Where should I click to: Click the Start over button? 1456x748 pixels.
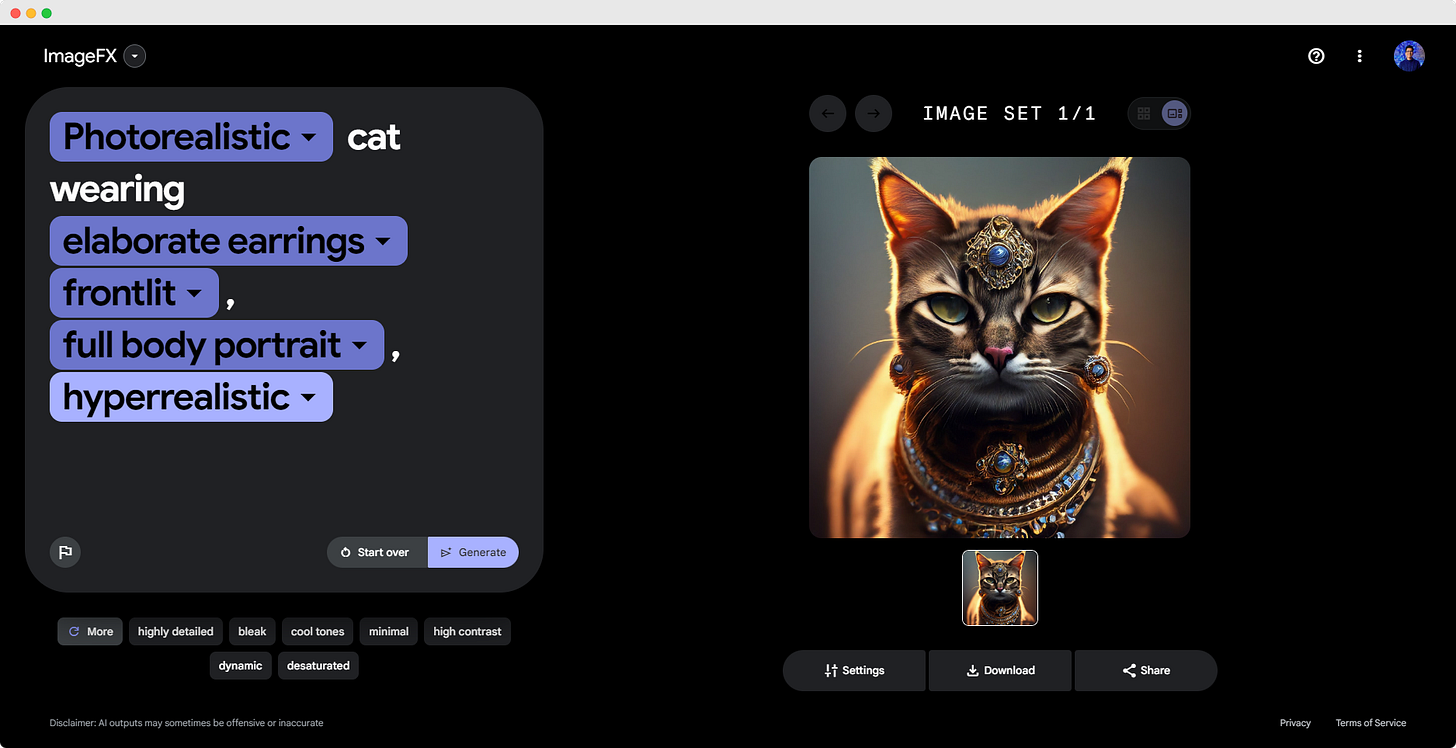(377, 552)
